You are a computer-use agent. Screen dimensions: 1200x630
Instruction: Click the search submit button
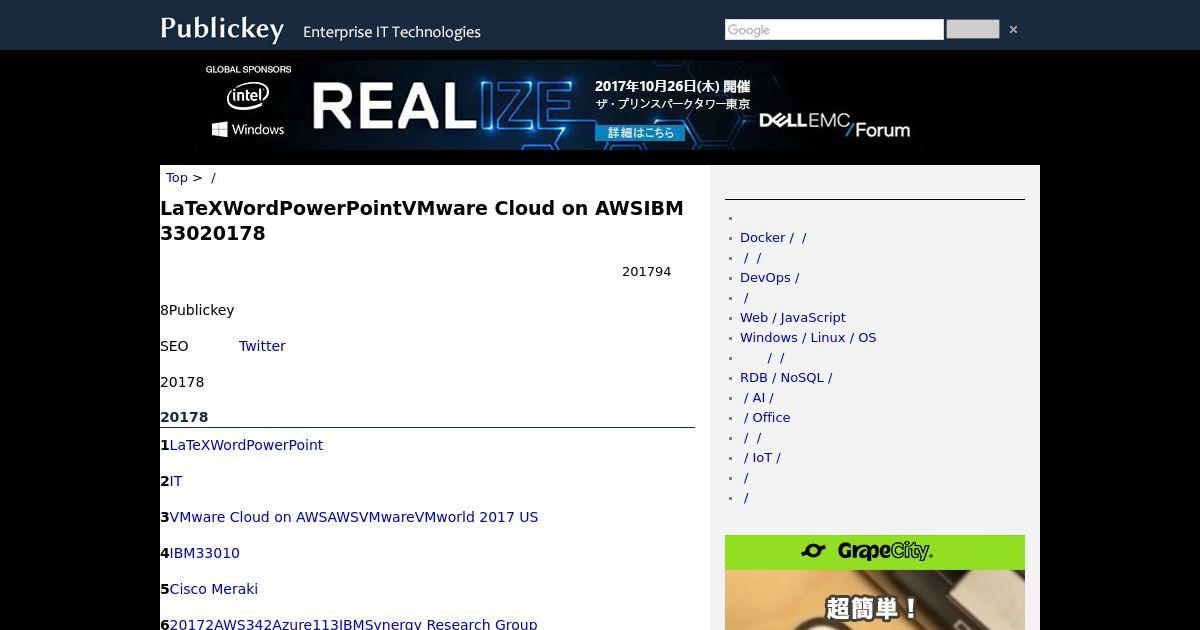tap(972, 30)
